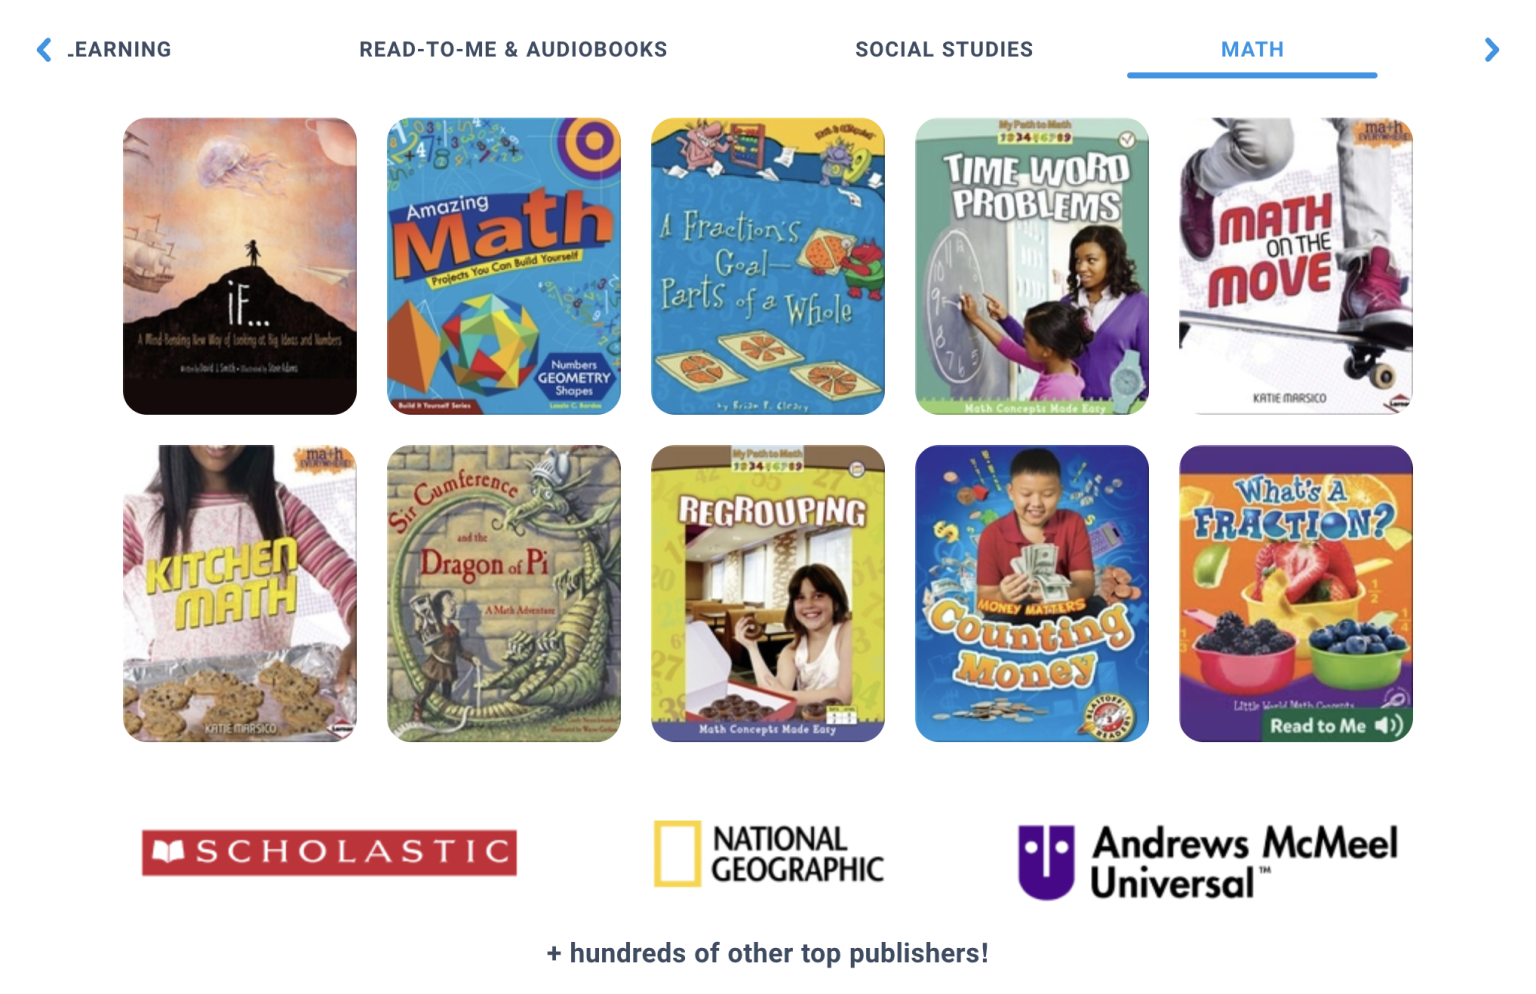Switch to the Social Studies tab
The image size is (1536, 994).
[944, 49]
